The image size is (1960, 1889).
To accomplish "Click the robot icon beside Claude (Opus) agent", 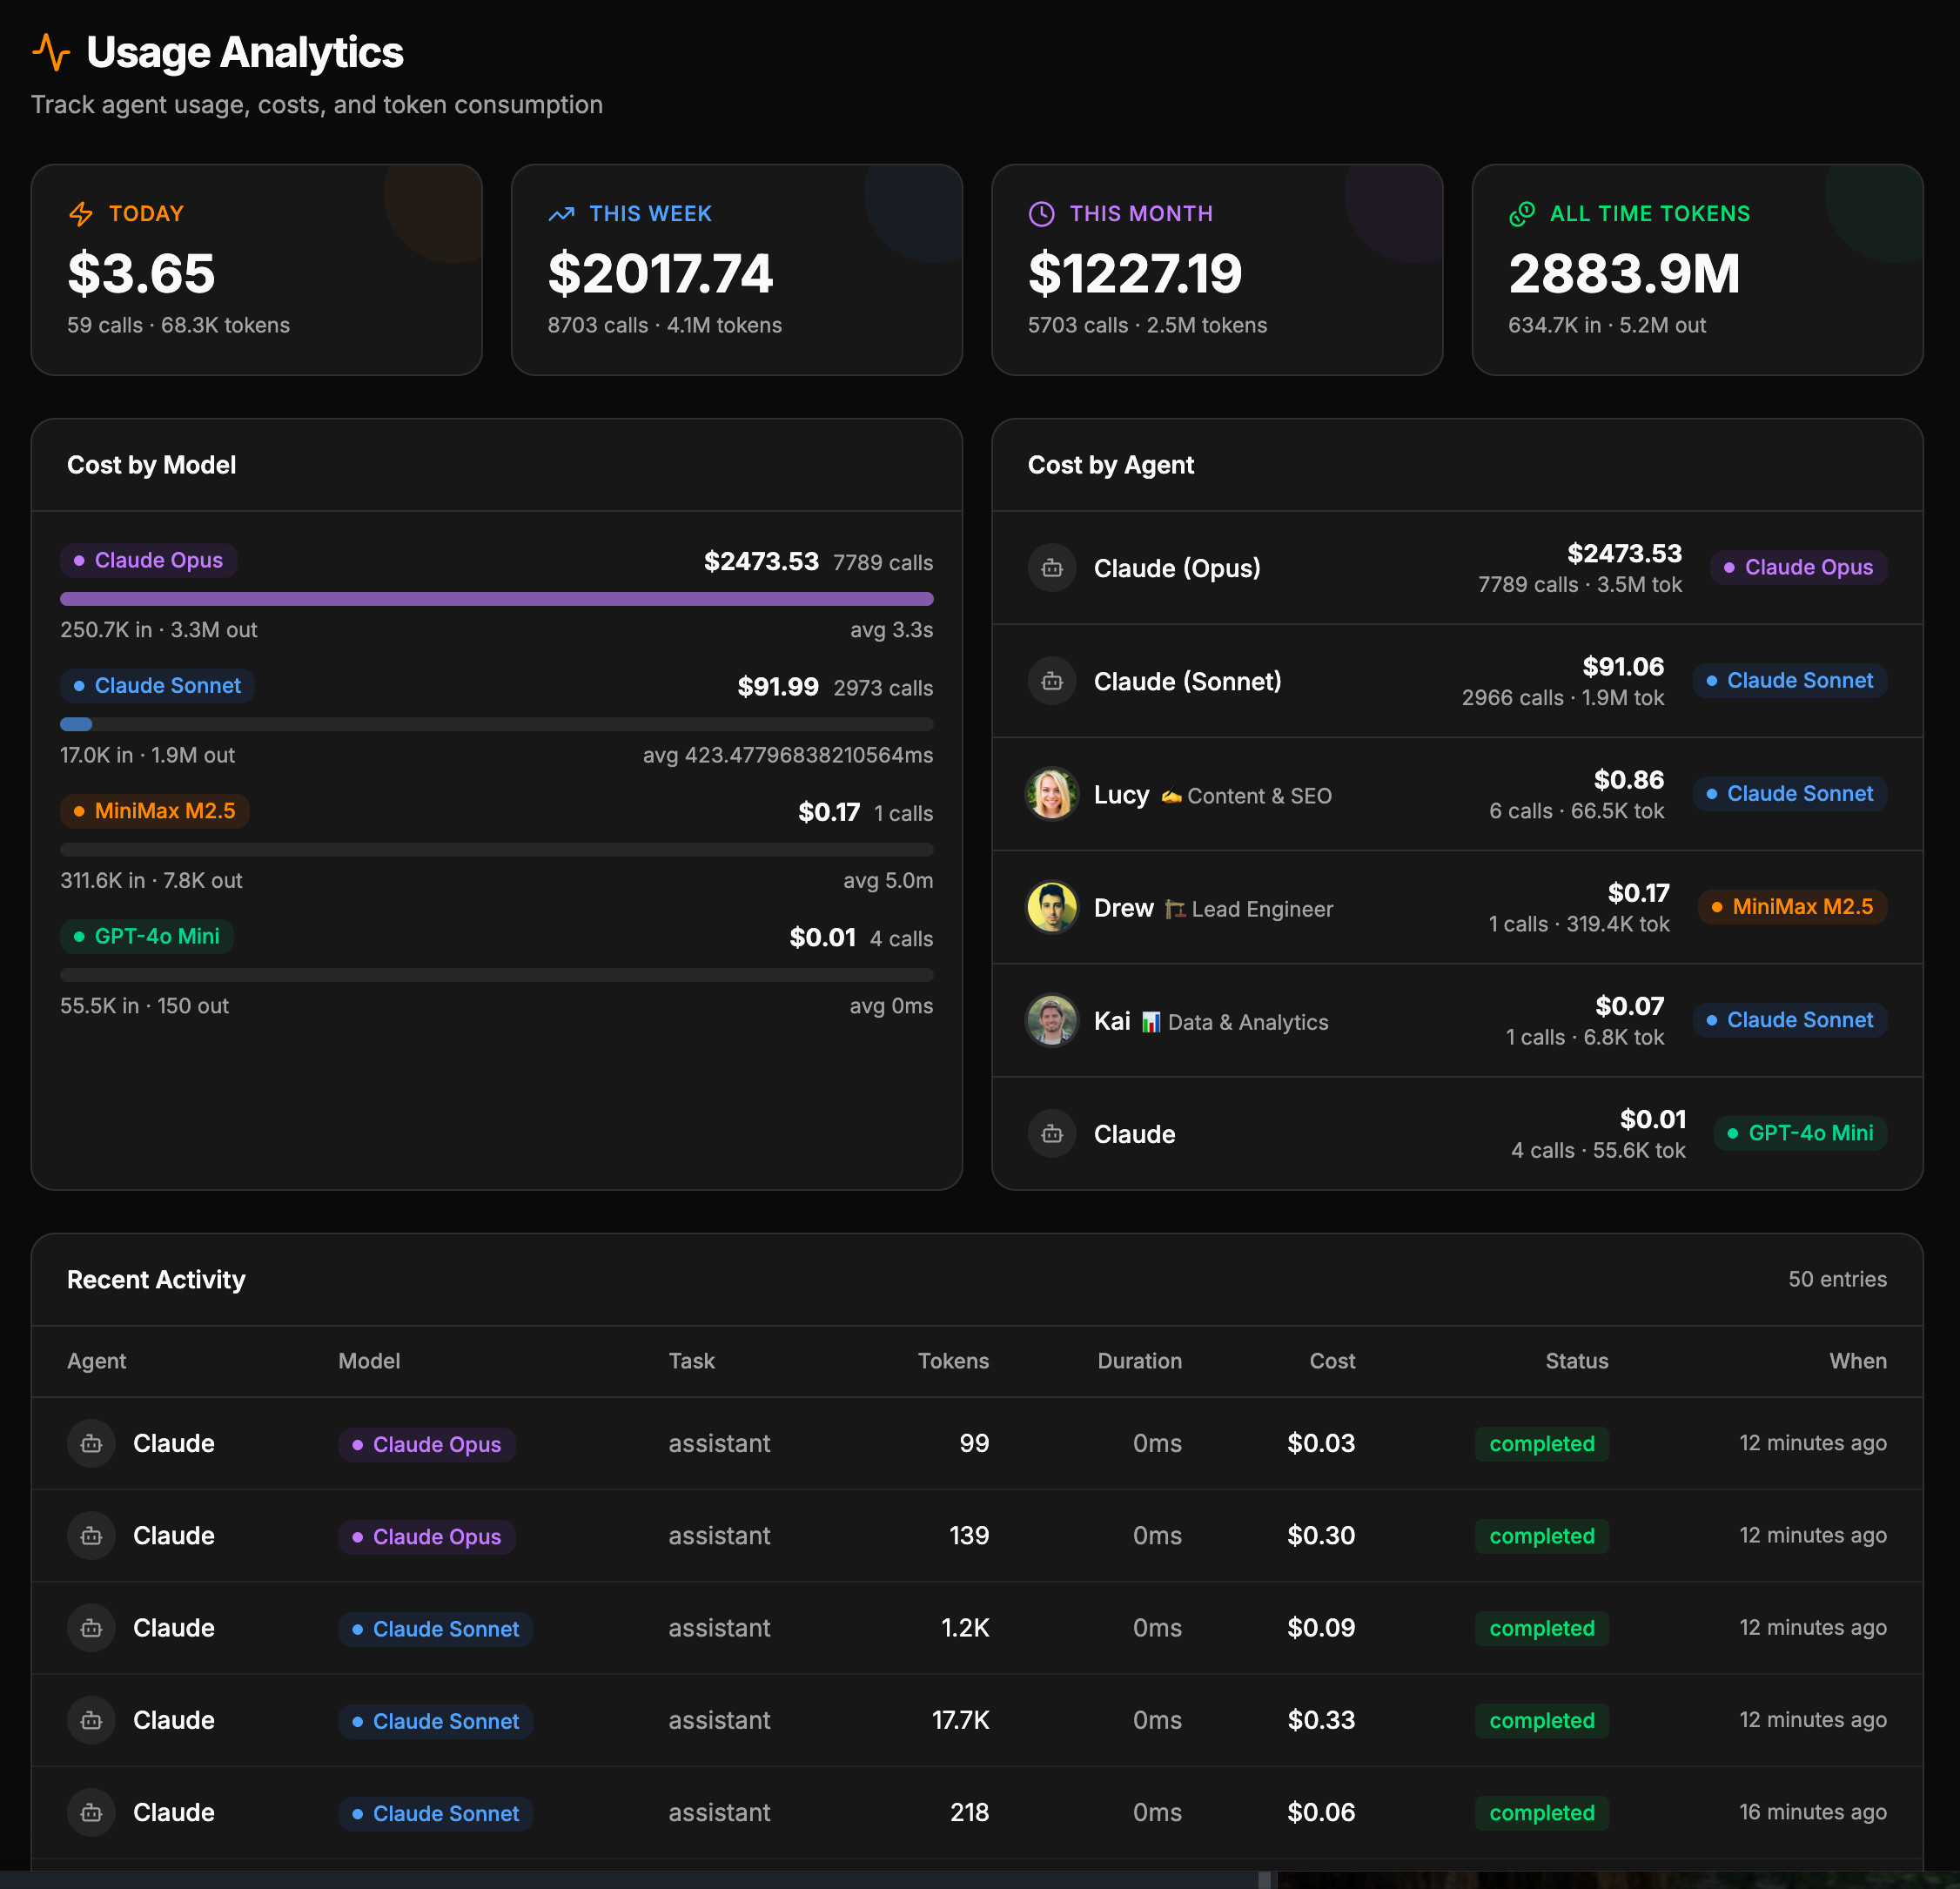I will coord(1051,568).
